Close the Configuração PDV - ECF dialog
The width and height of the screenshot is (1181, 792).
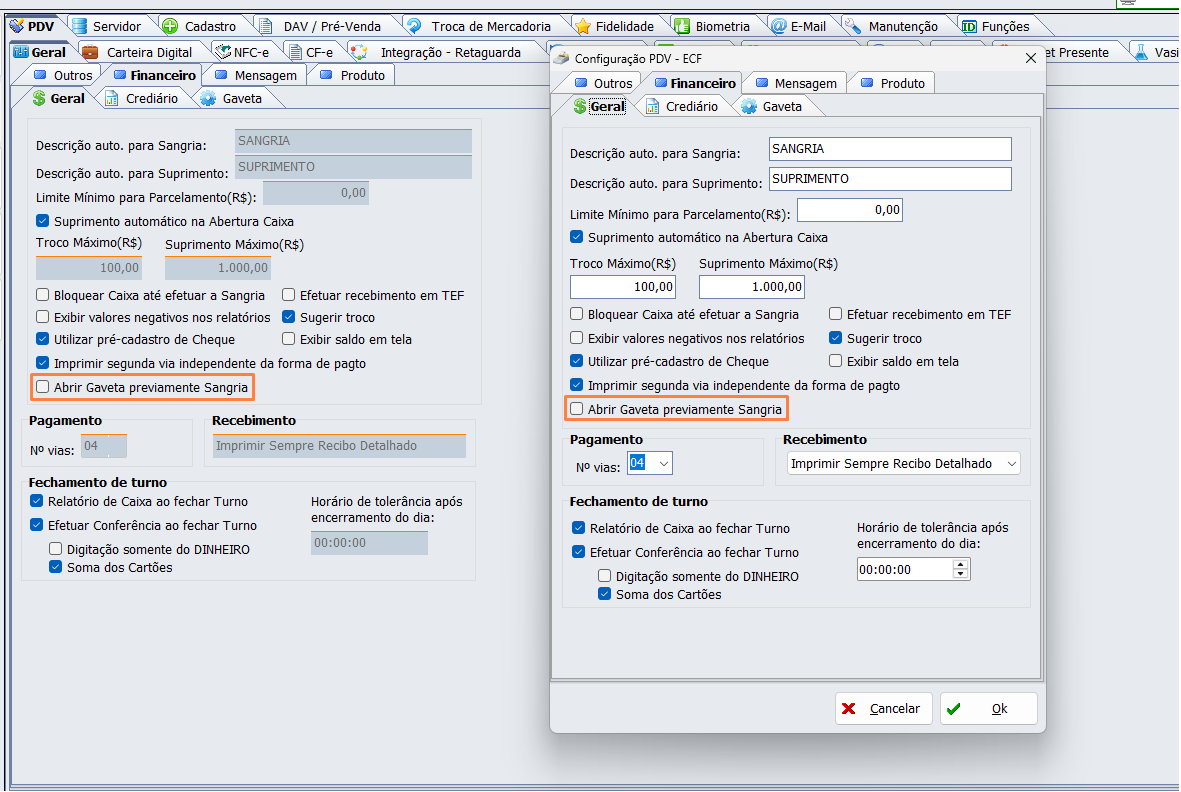(1031, 59)
